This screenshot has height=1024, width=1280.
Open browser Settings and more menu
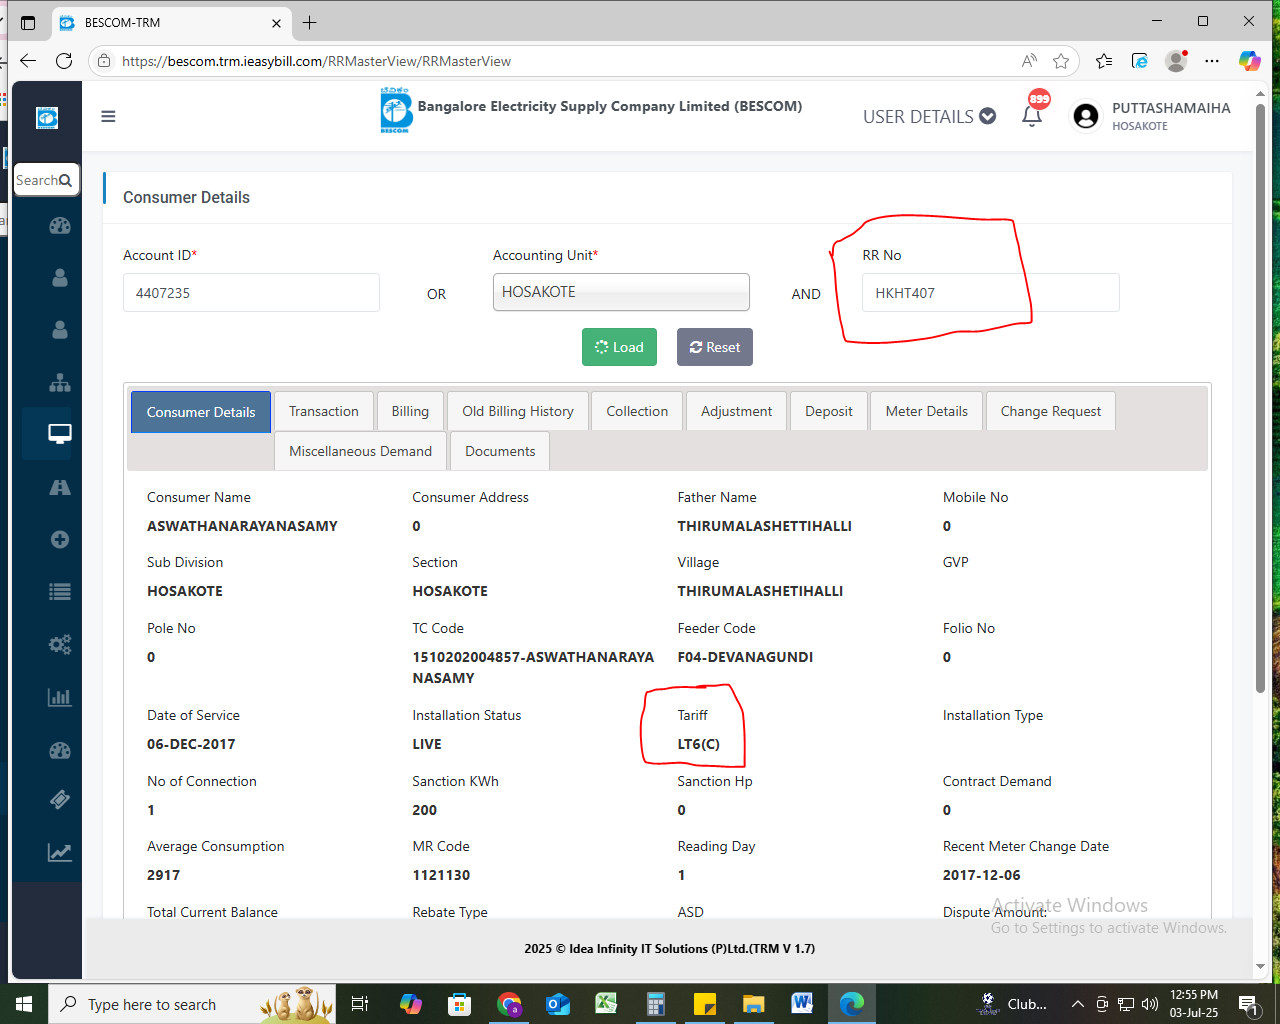(1212, 61)
